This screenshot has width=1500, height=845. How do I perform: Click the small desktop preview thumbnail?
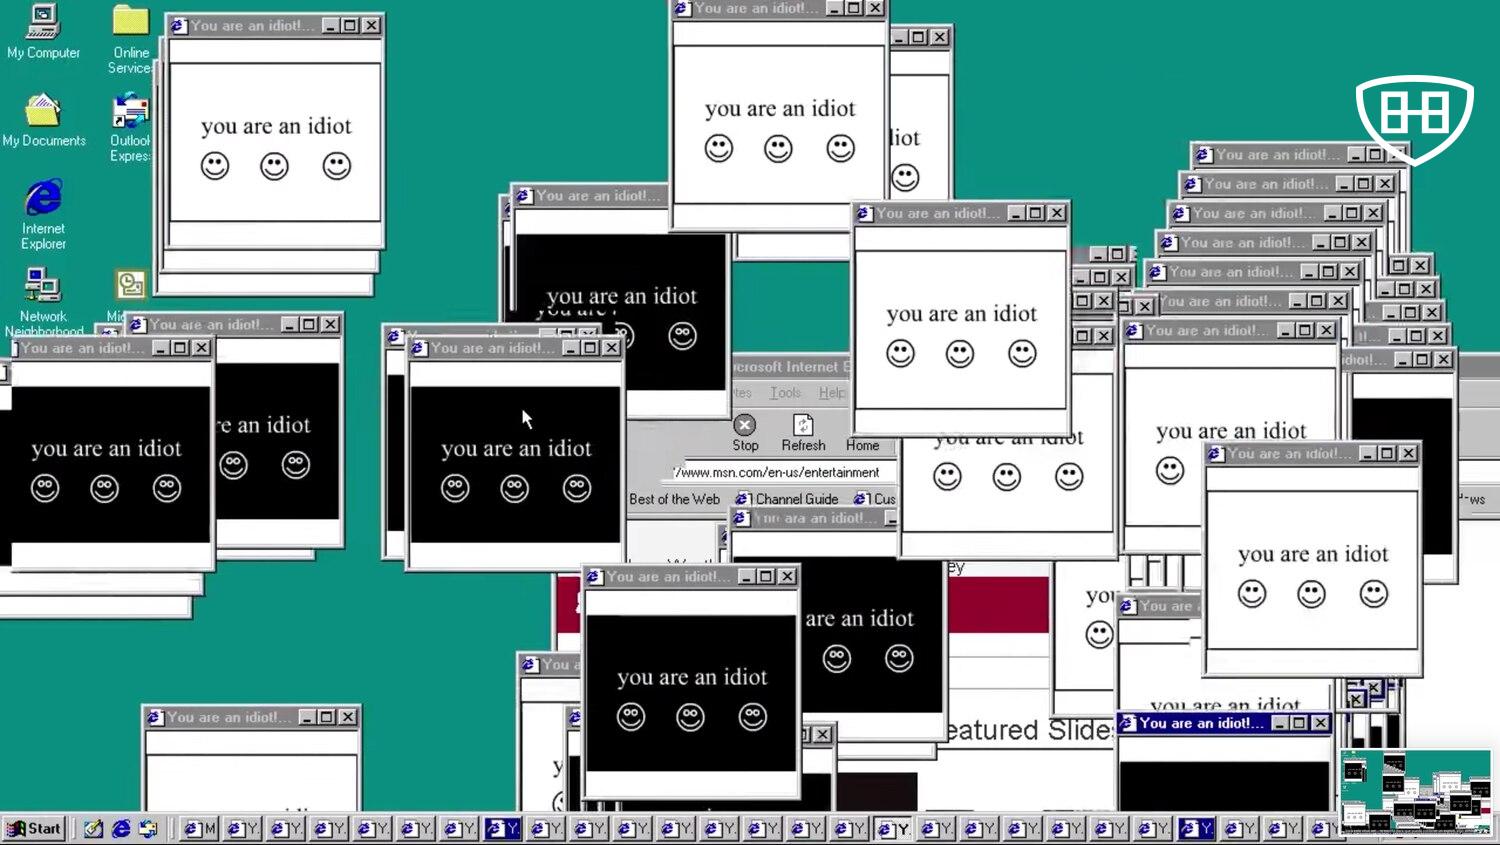1415,792
